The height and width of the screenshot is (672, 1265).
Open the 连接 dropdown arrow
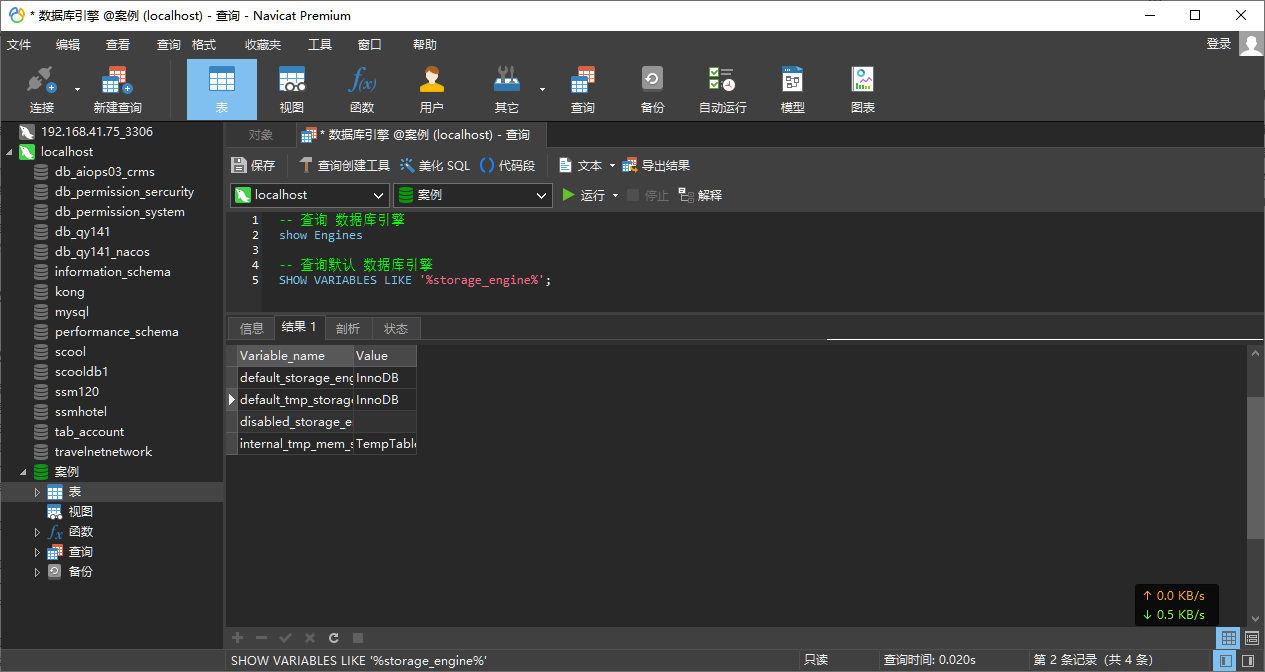pyautogui.click(x=78, y=89)
